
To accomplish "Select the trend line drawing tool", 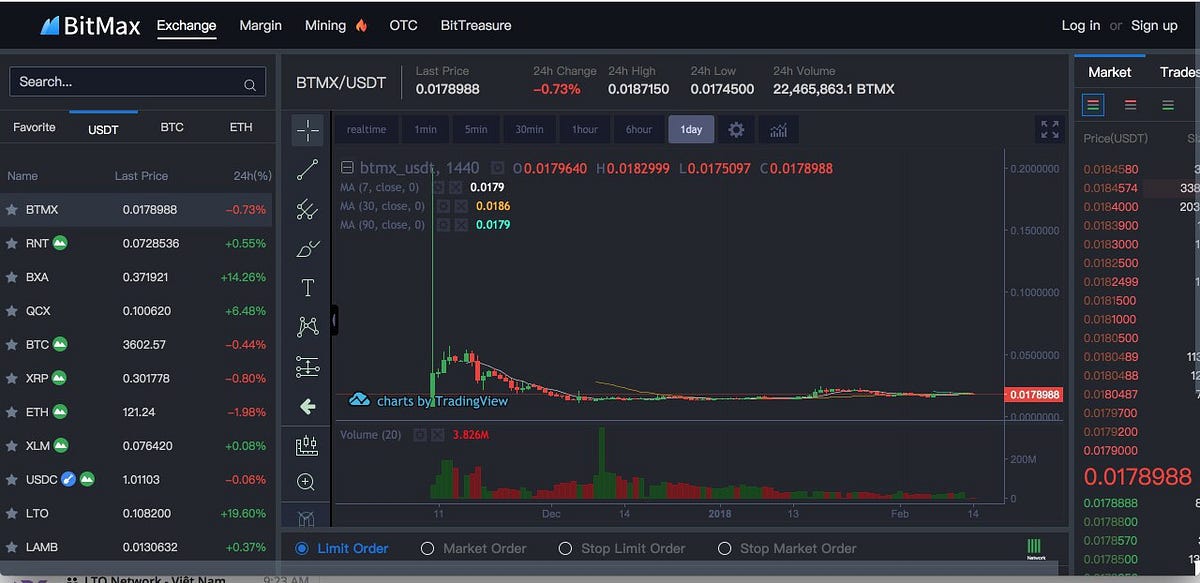I will coord(307,169).
